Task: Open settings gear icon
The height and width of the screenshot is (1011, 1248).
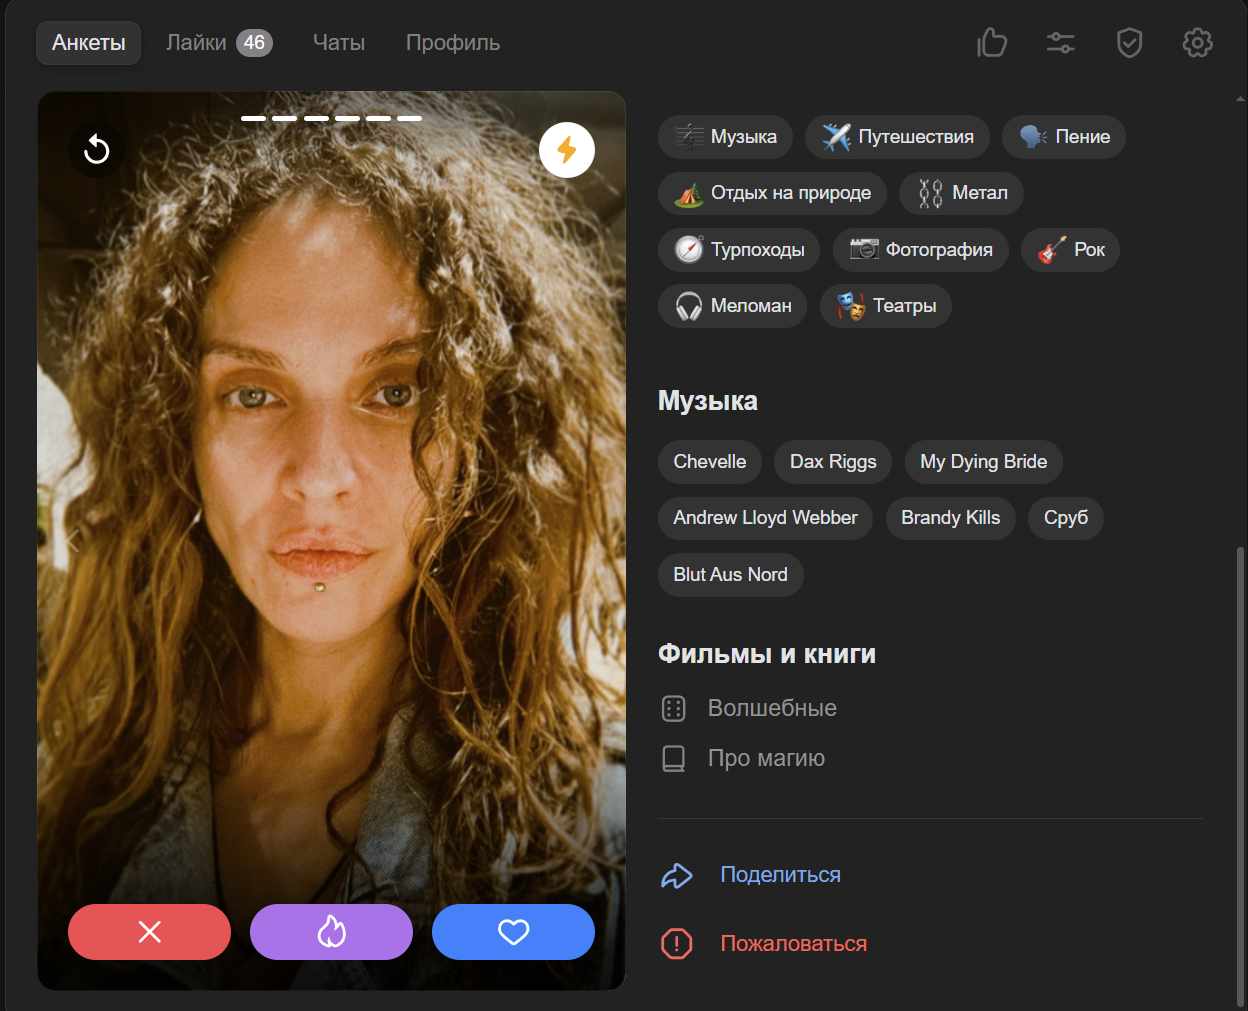Action: point(1198,43)
